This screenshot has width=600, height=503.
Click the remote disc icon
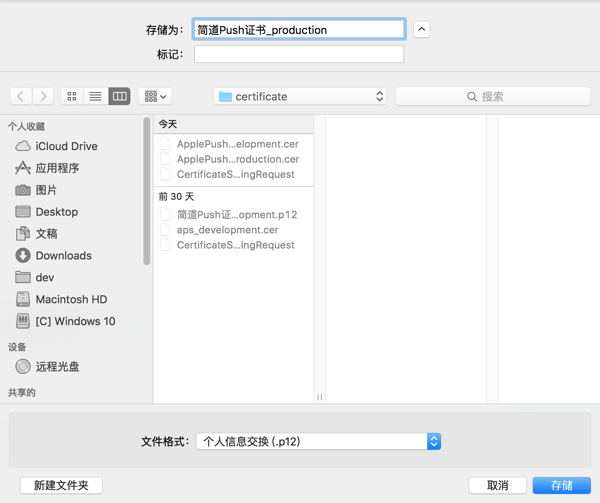pyautogui.click(x=23, y=366)
